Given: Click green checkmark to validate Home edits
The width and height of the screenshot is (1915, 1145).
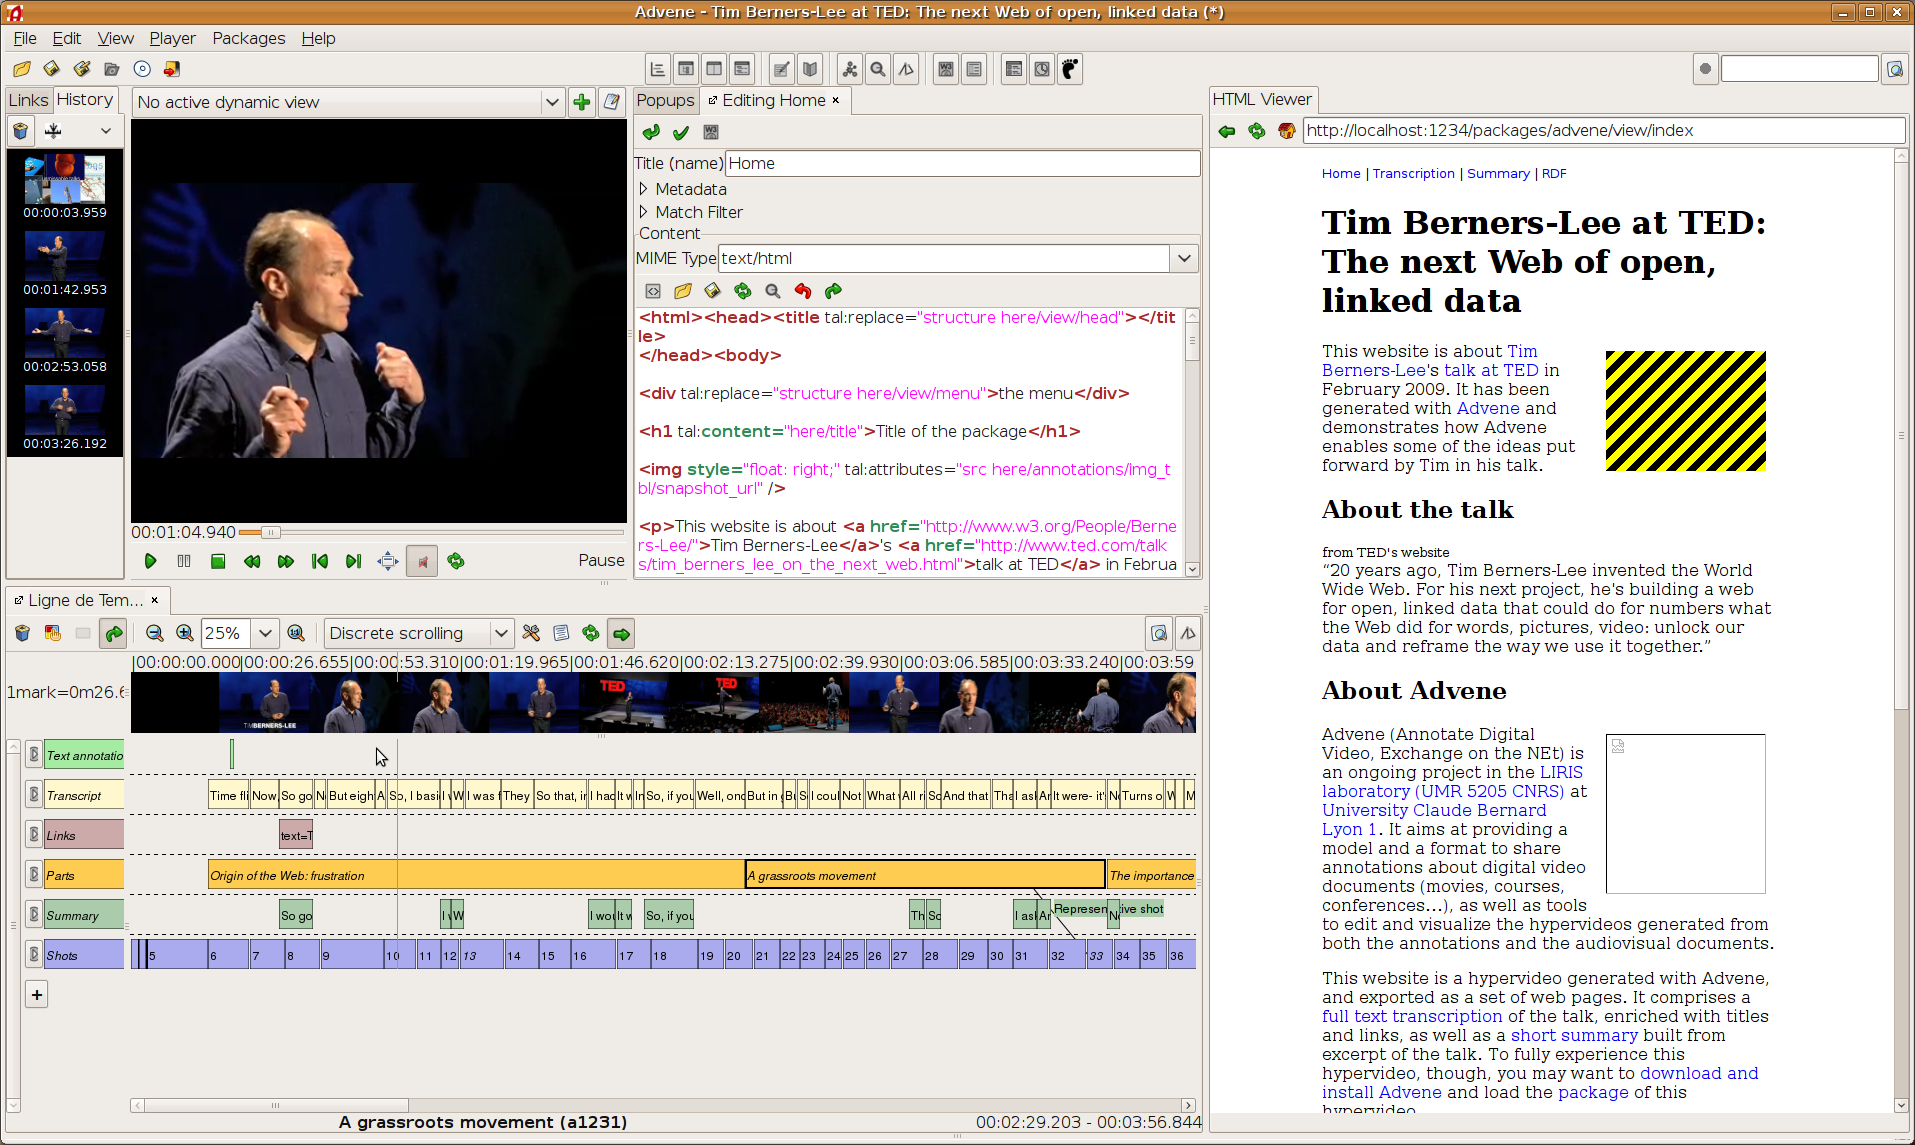Looking at the screenshot, I should 681,132.
